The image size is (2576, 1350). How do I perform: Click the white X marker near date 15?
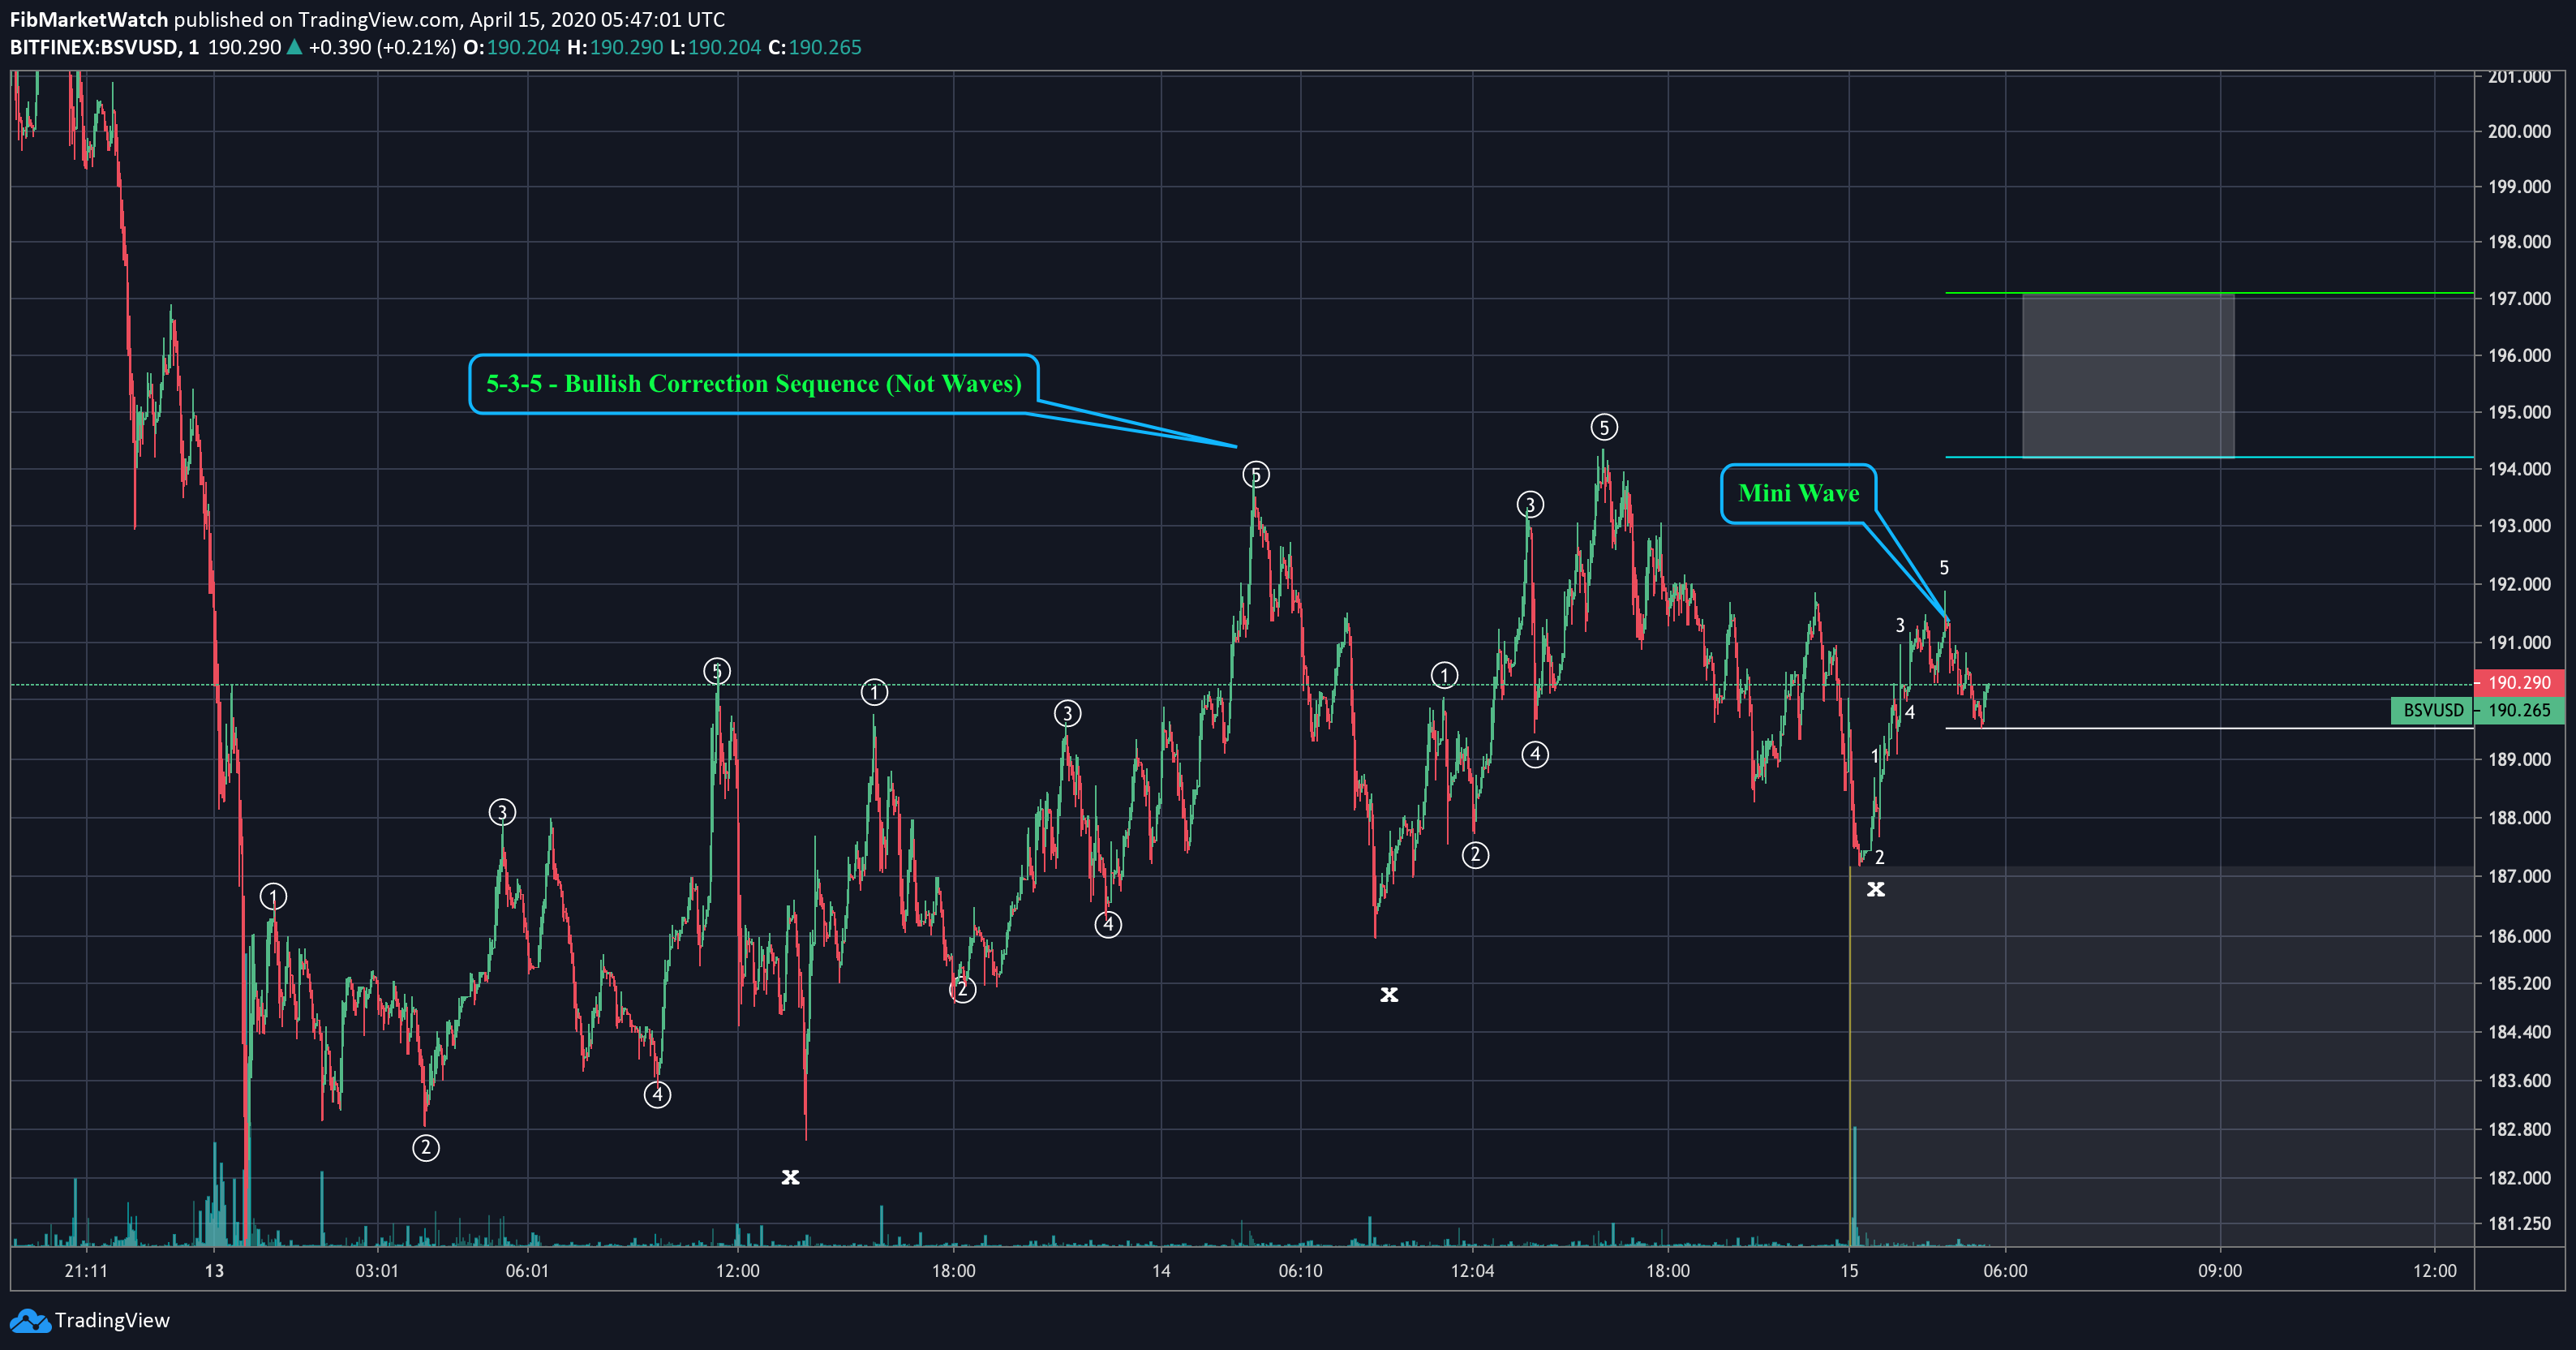click(1875, 889)
